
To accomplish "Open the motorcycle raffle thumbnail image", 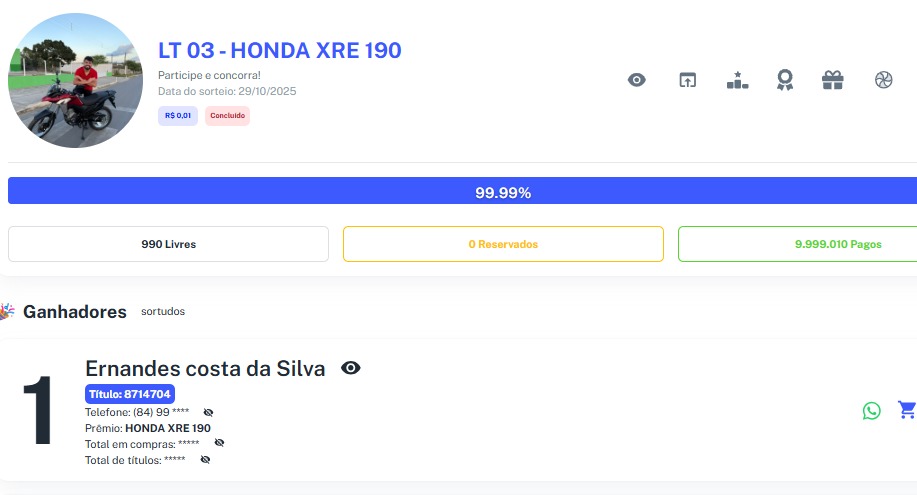I will point(75,81).
